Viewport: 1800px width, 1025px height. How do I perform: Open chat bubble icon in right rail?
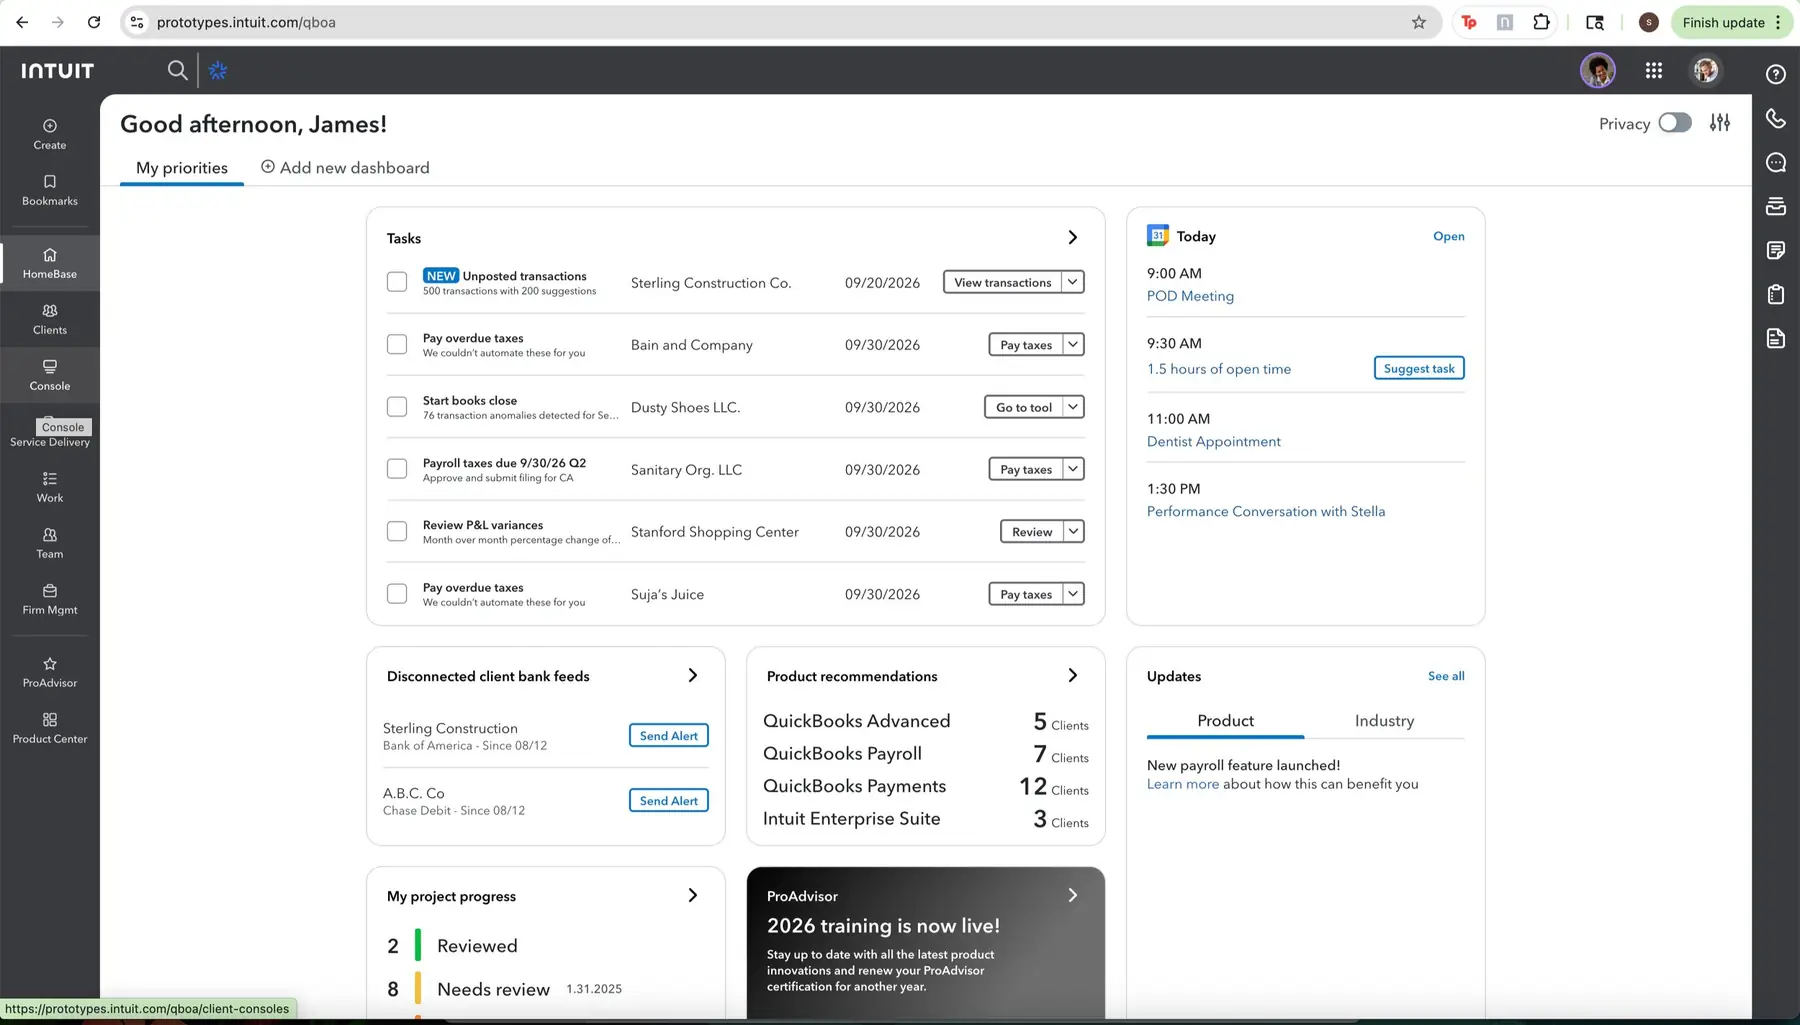(x=1776, y=162)
